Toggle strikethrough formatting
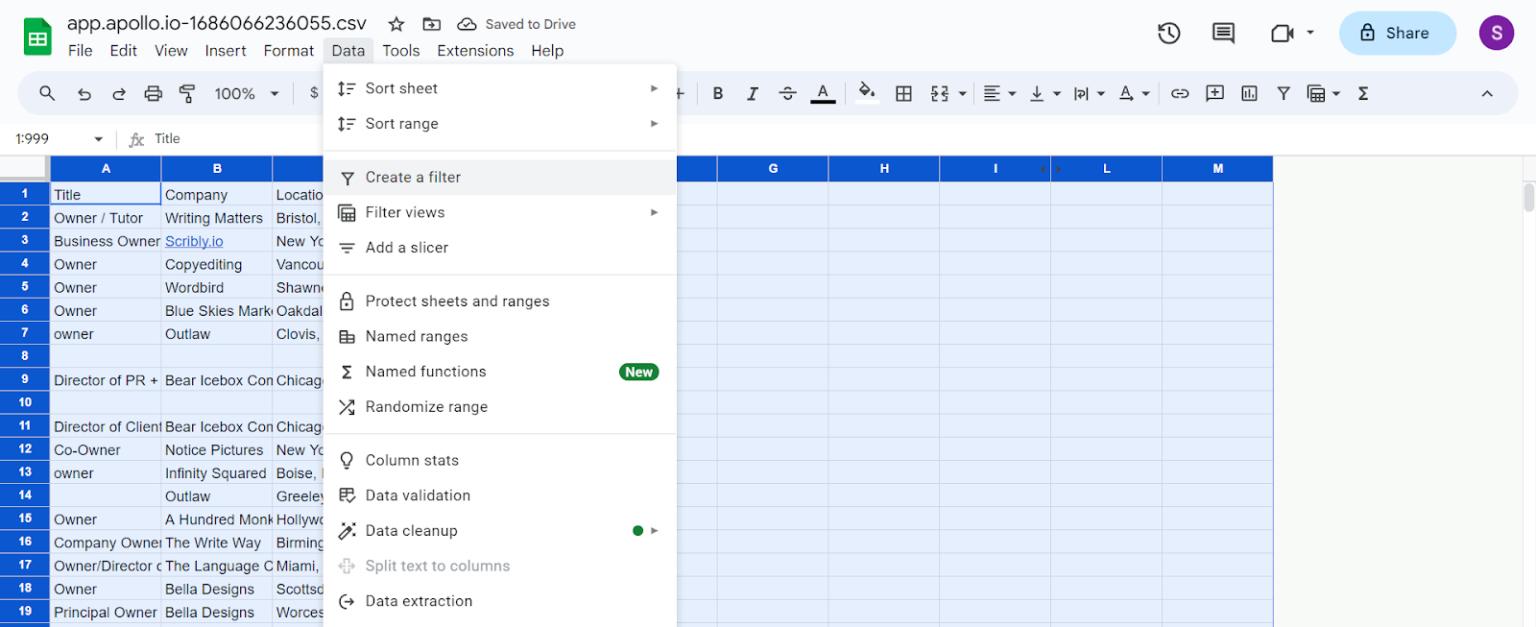Screen dimensions: 1536x627 point(787,93)
